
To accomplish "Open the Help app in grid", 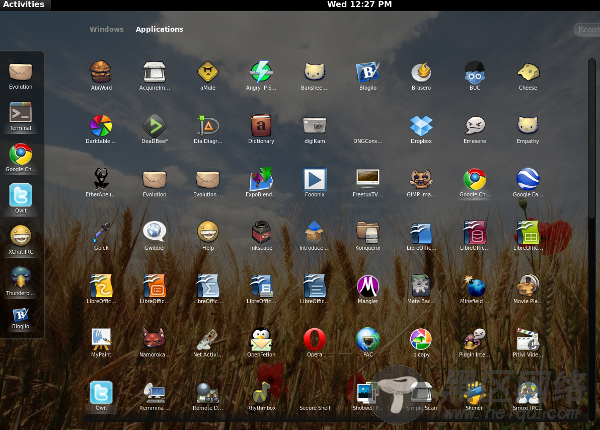I will [208, 236].
